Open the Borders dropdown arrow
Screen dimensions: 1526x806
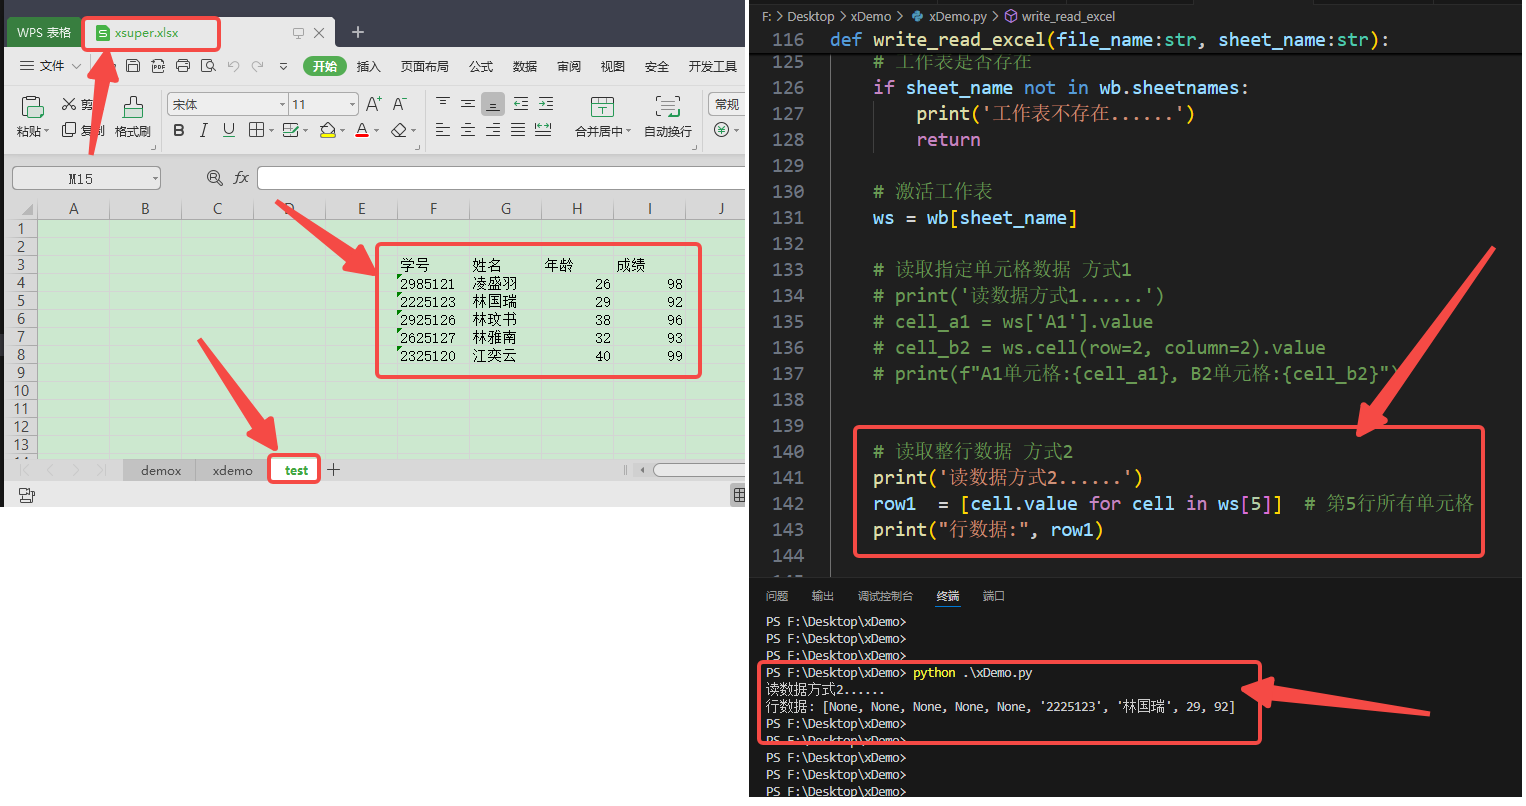click(x=271, y=130)
